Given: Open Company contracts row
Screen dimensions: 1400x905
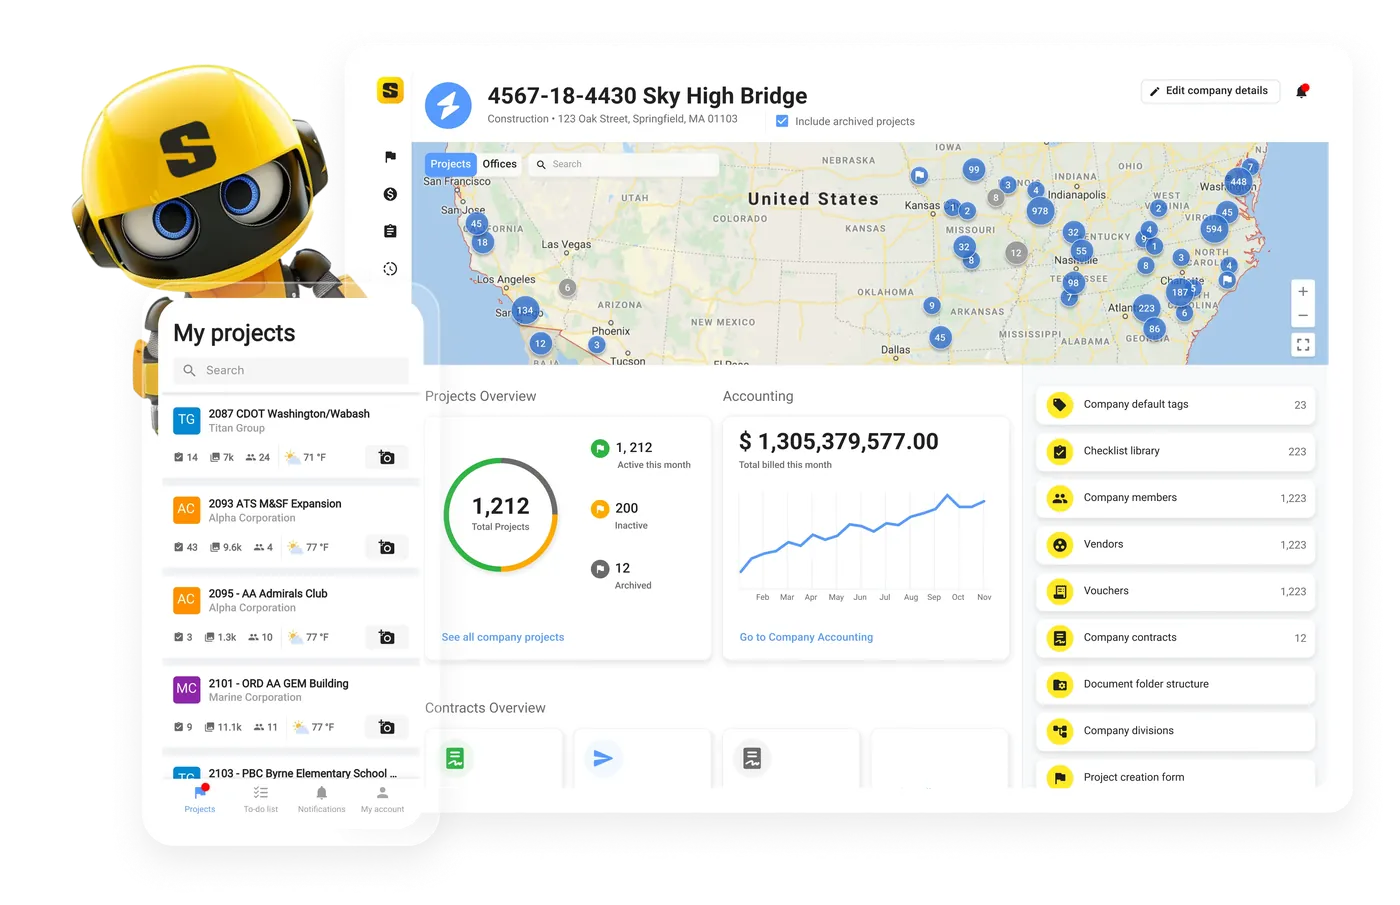Looking at the screenshot, I should pos(1176,638).
